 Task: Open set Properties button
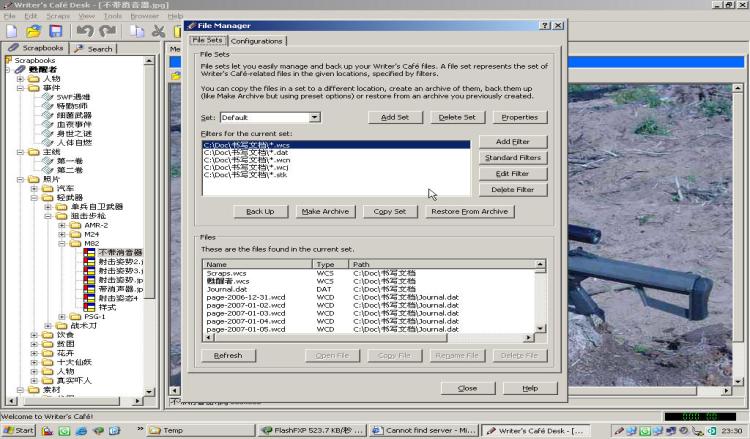coord(520,117)
